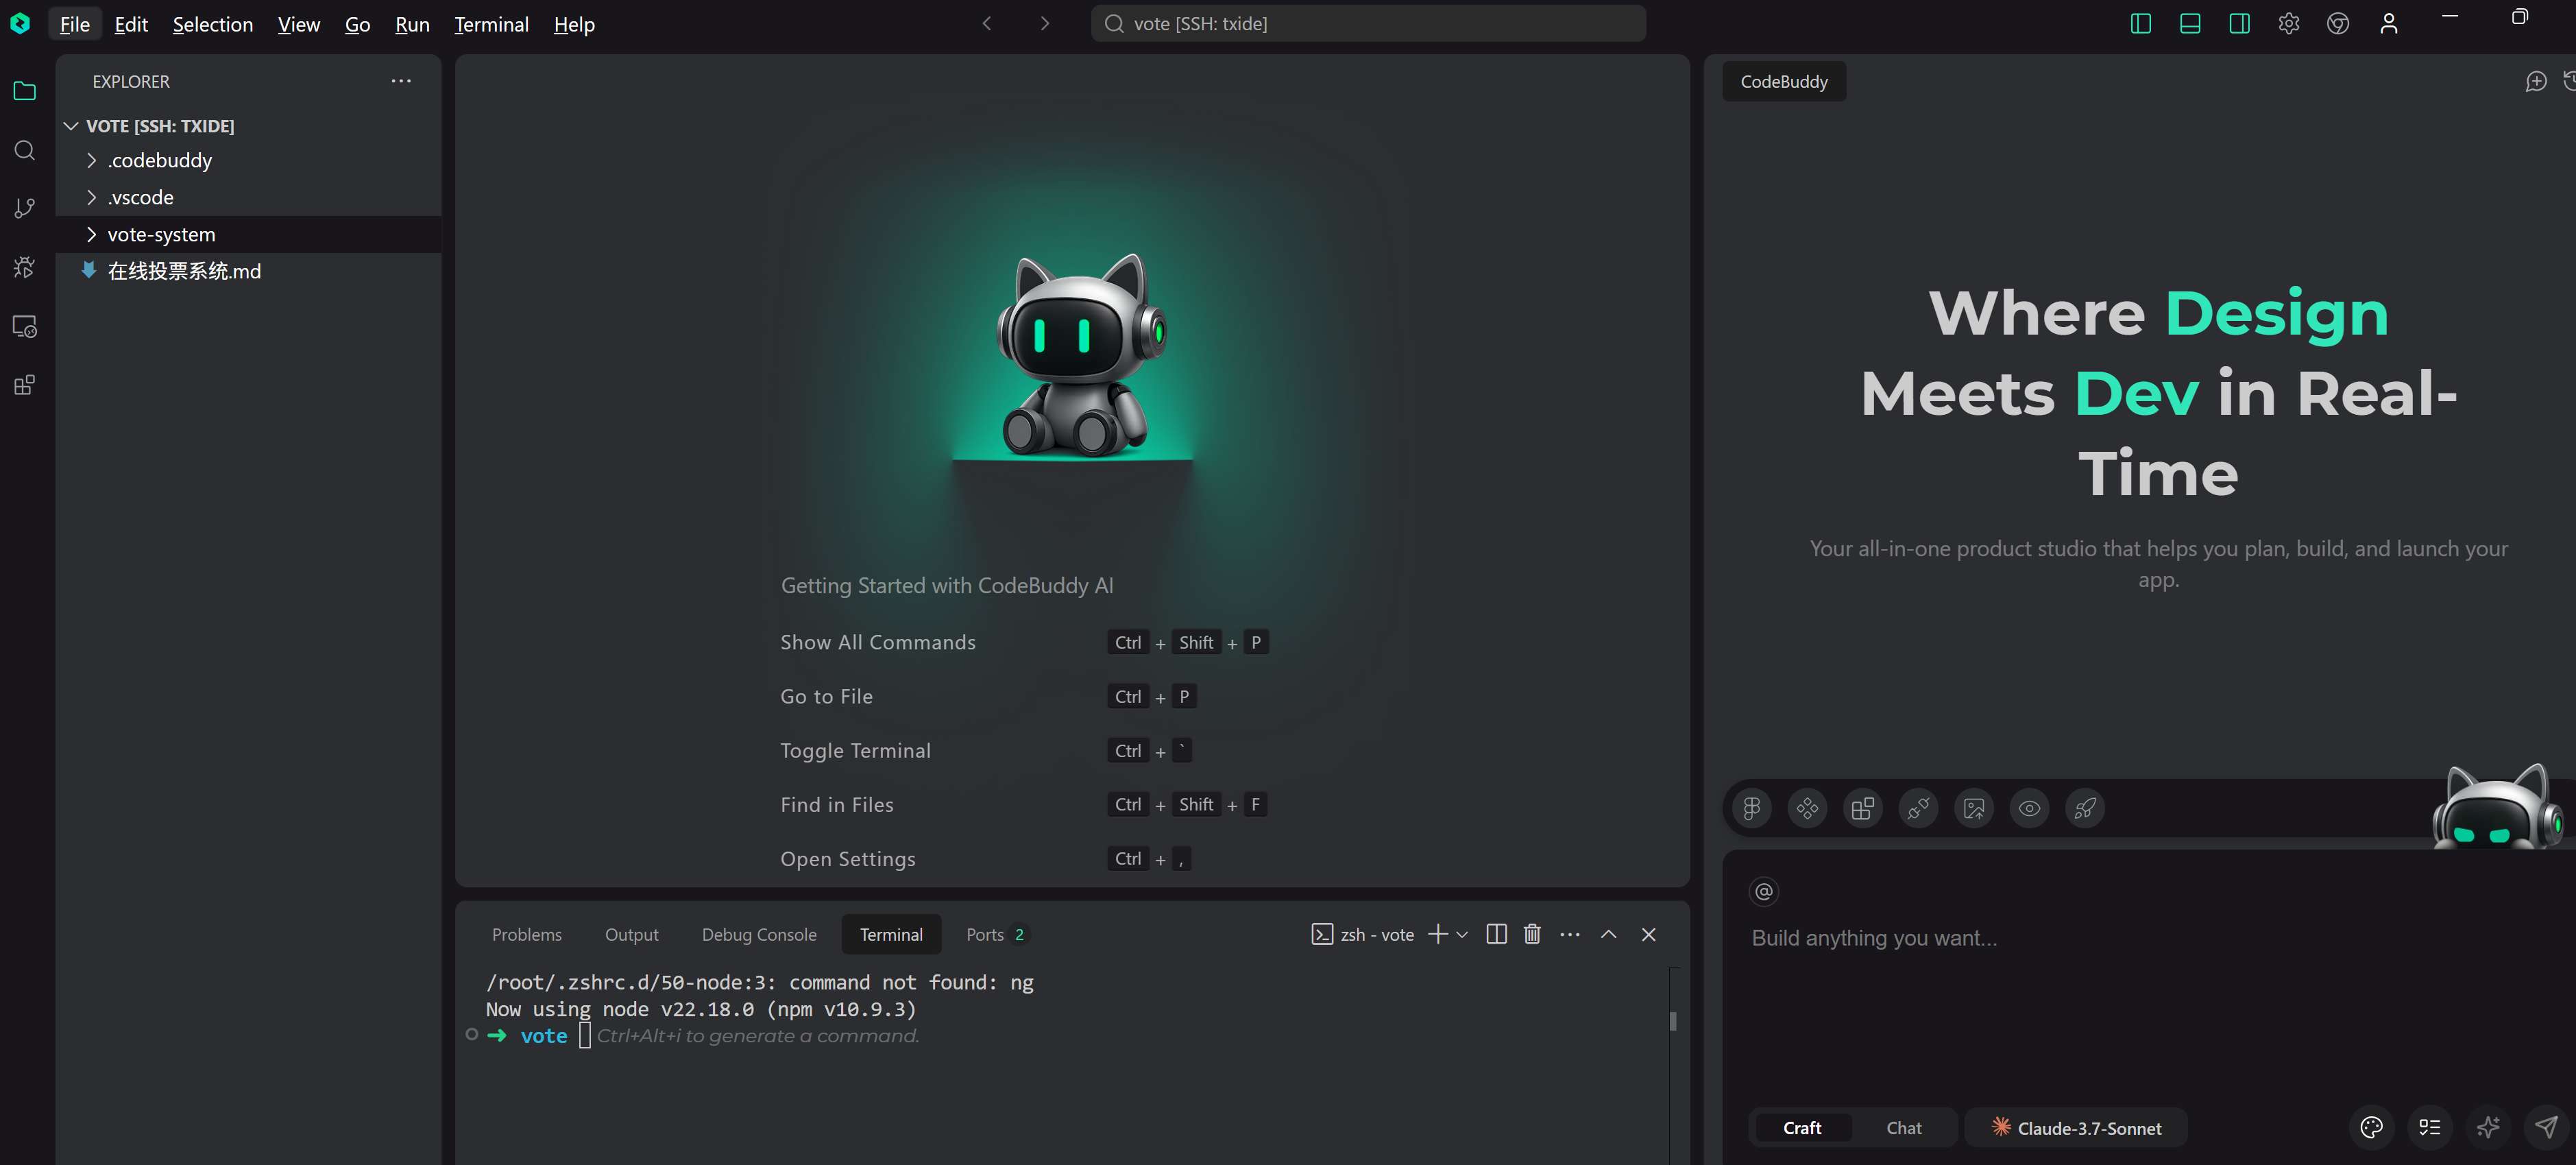Image resolution: width=2576 pixels, height=1165 pixels.
Task: Click the Figma integration icon
Action: pyautogui.click(x=1752, y=808)
